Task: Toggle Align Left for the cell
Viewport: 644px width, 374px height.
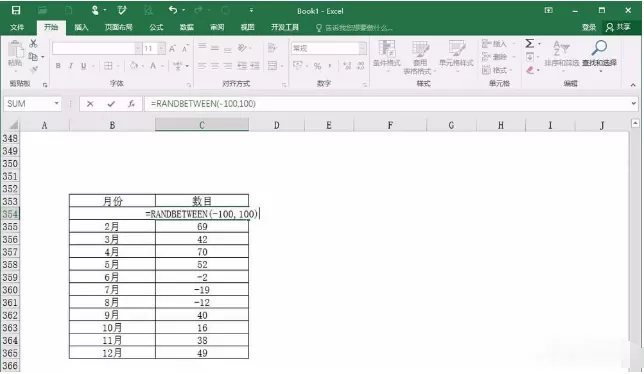Action: pyautogui.click(x=202, y=66)
